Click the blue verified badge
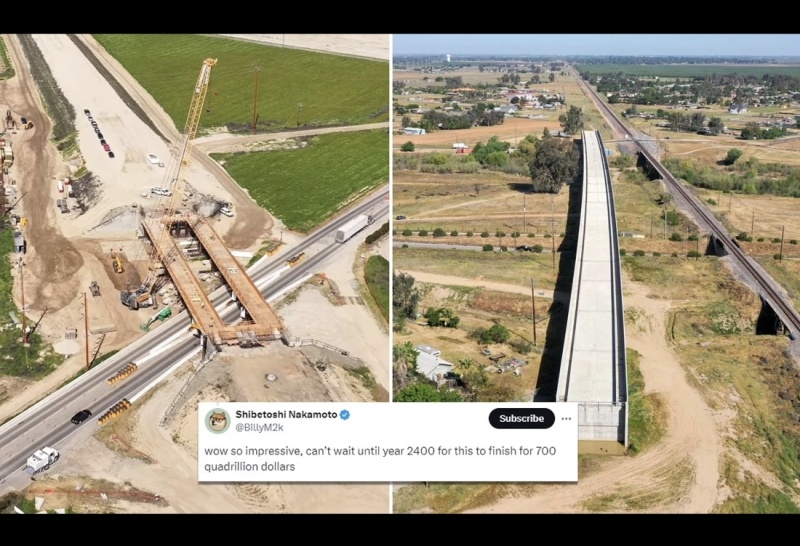800x546 pixels. (345, 415)
